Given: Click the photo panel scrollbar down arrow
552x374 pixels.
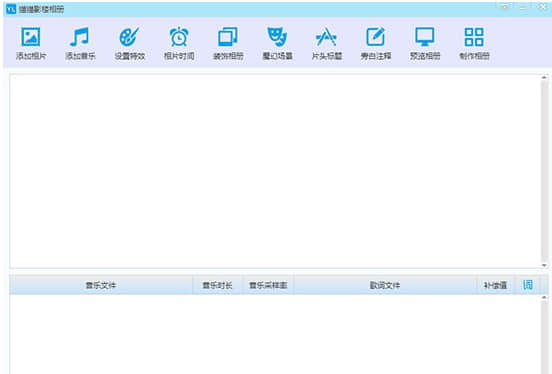Looking at the screenshot, I should [x=544, y=265].
